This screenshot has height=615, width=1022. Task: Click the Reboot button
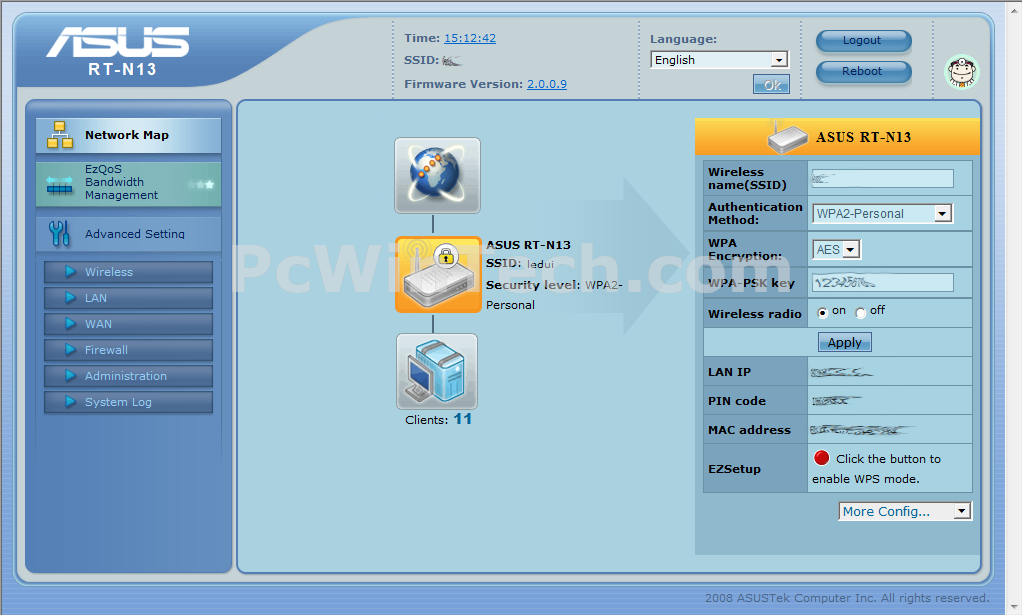coord(863,71)
